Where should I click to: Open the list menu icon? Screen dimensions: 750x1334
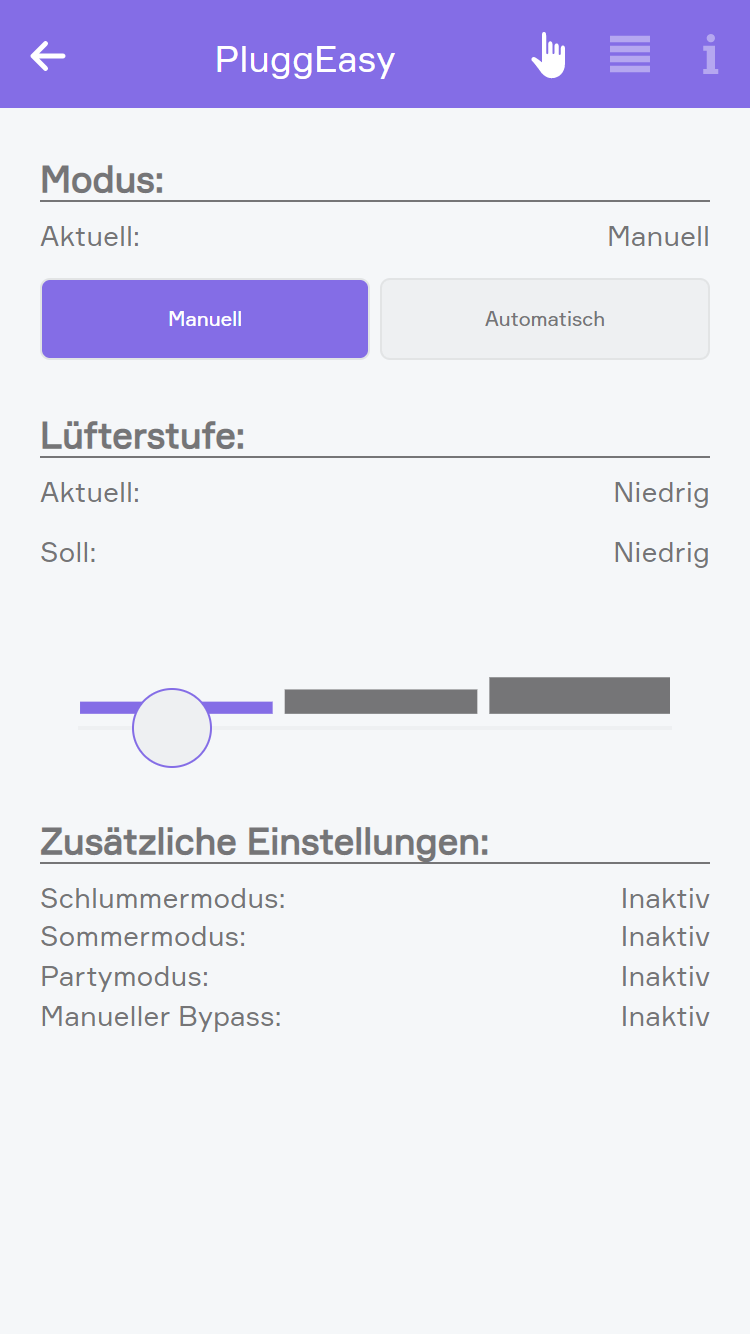[630, 55]
